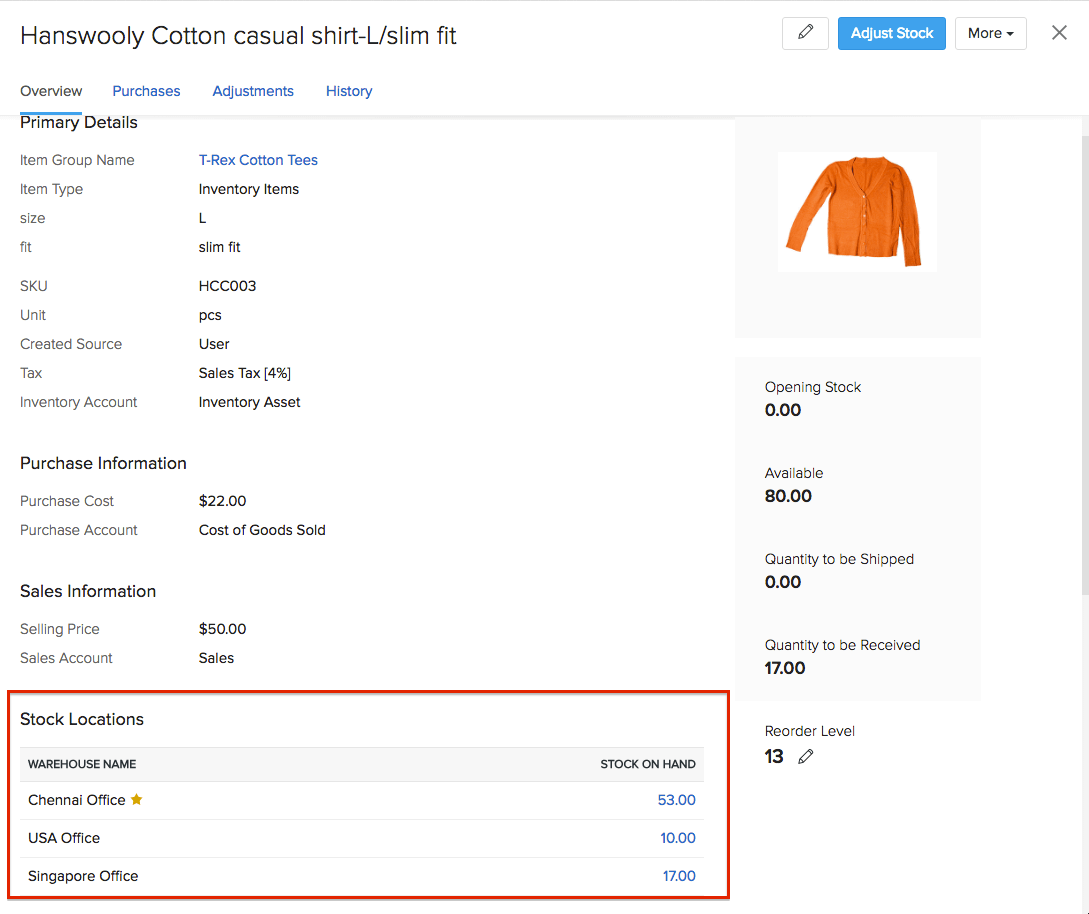Switch to the Purchases tab
1089x914 pixels.
coord(147,91)
